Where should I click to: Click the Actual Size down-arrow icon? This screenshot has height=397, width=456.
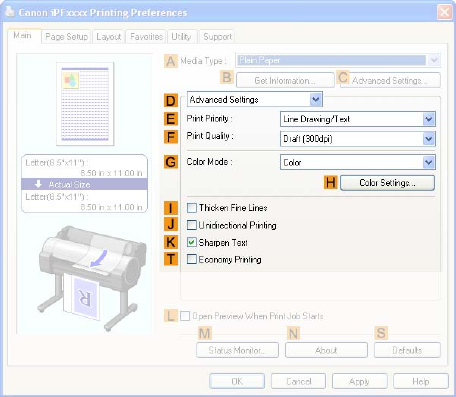(38, 184)
